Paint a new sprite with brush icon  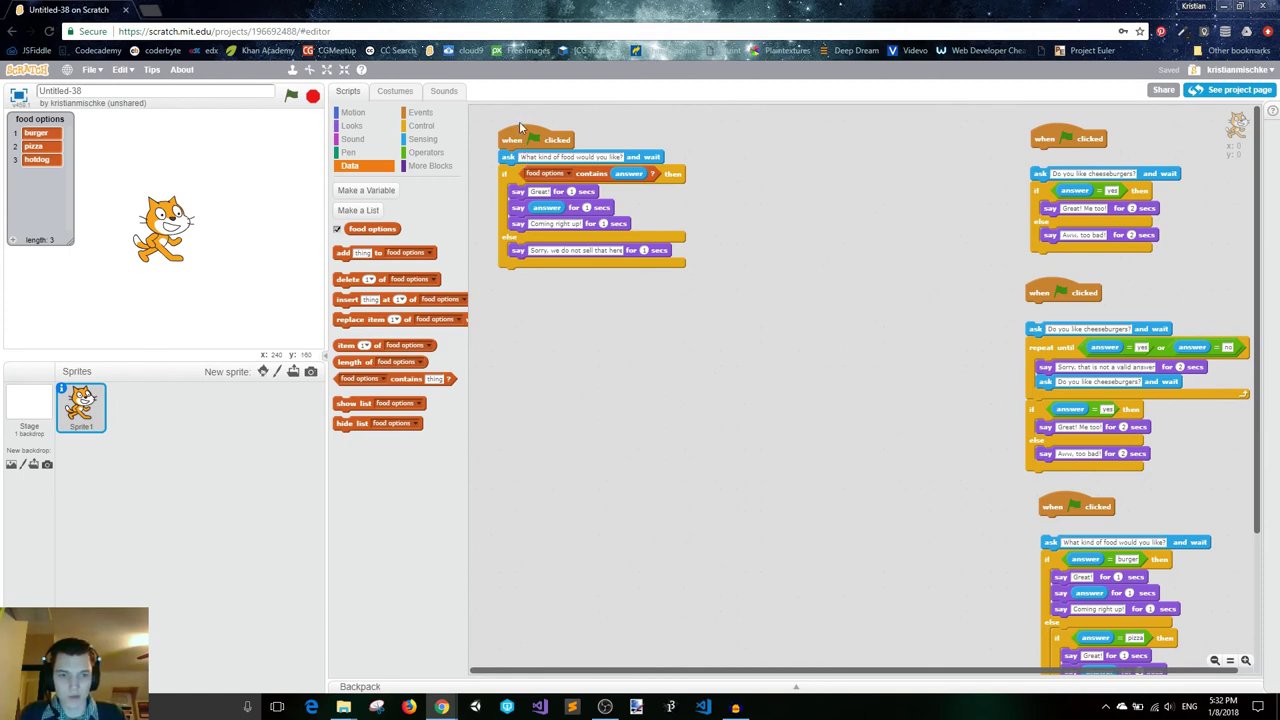click(278, 372)
